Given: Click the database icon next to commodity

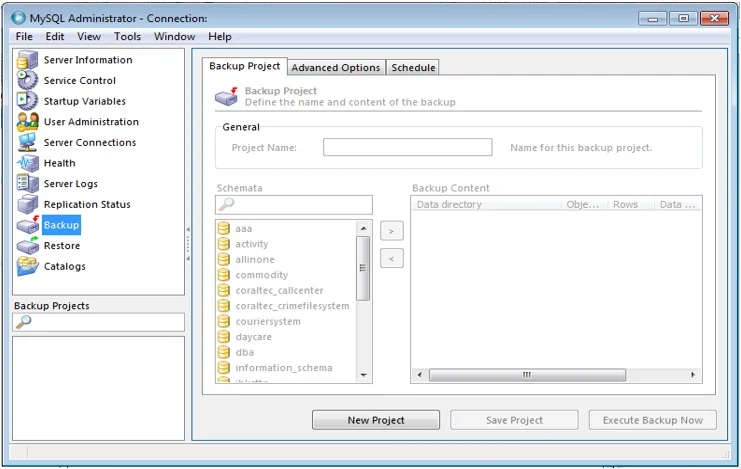Looking at the screenshot, I should tap(224, 275).
